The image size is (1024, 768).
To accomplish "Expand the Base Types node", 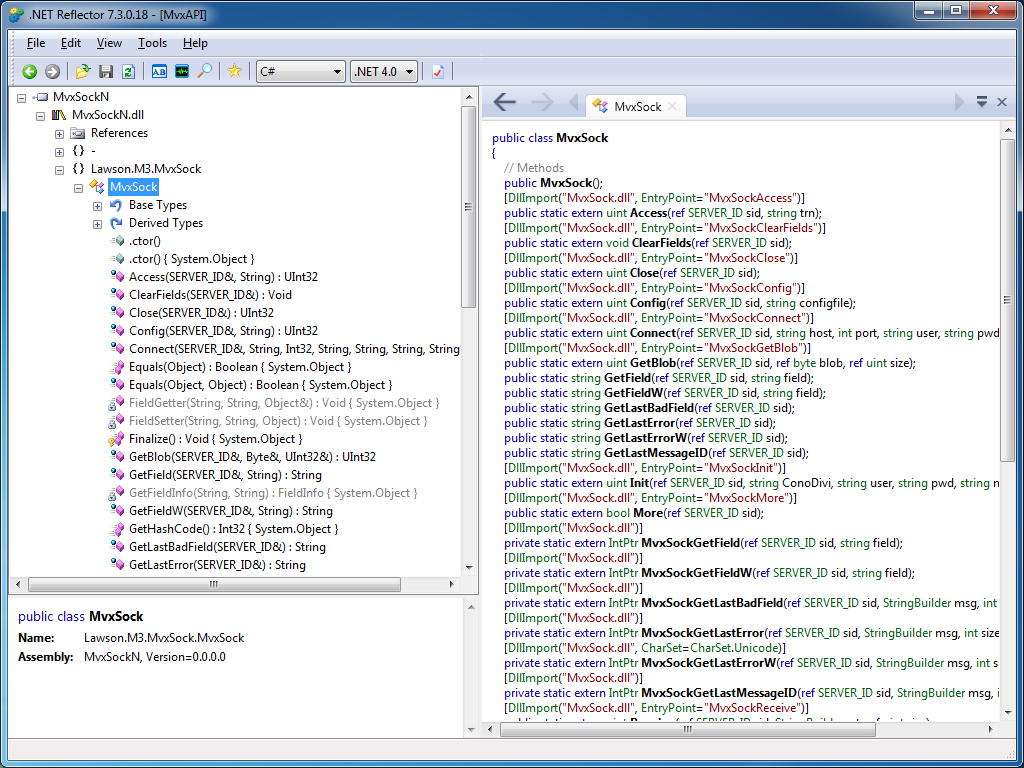I will pyautogui.click(x=97, y=206).
